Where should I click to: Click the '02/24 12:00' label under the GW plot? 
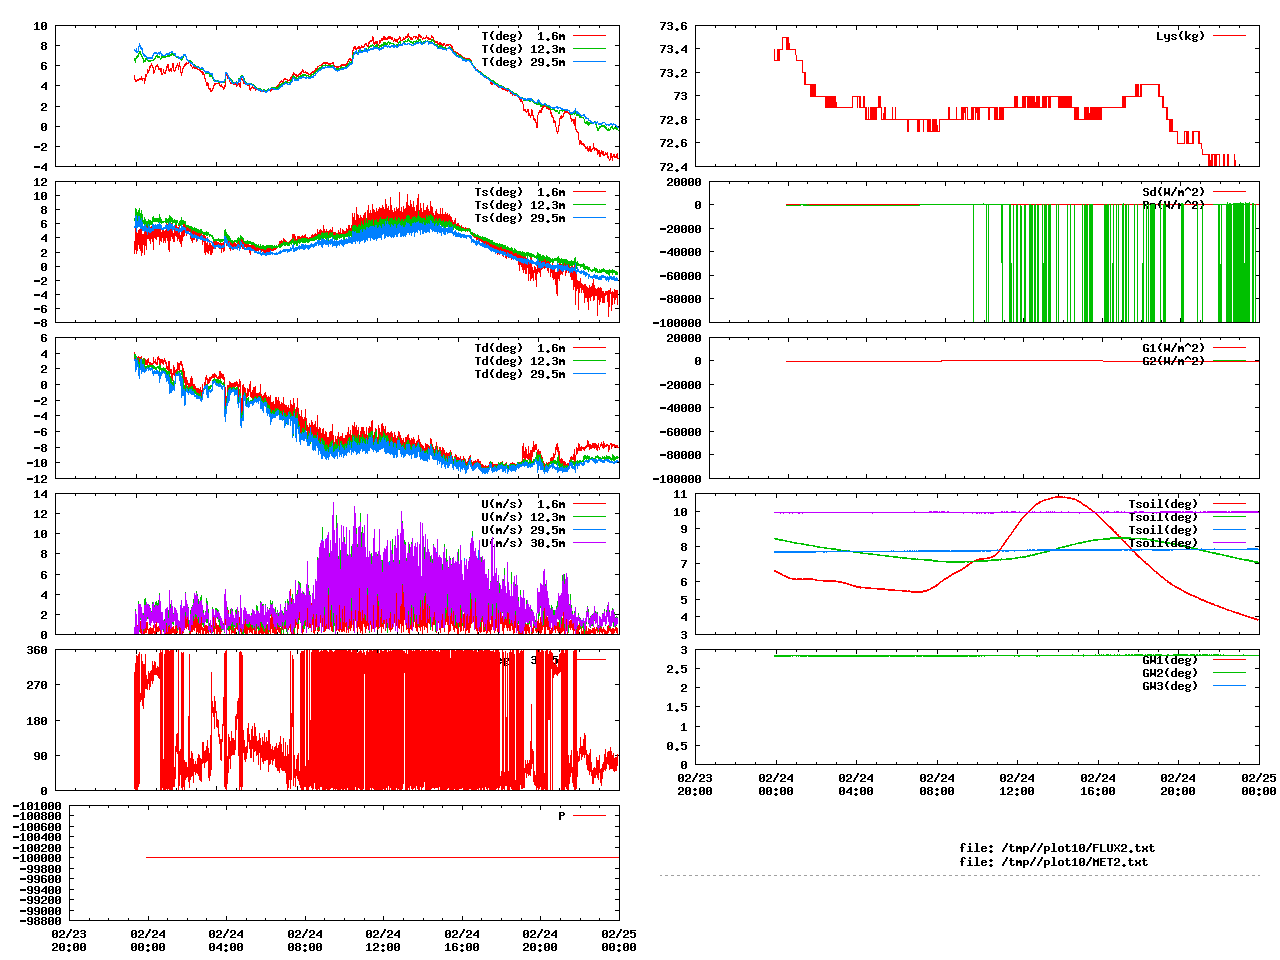pos(1017,784)
